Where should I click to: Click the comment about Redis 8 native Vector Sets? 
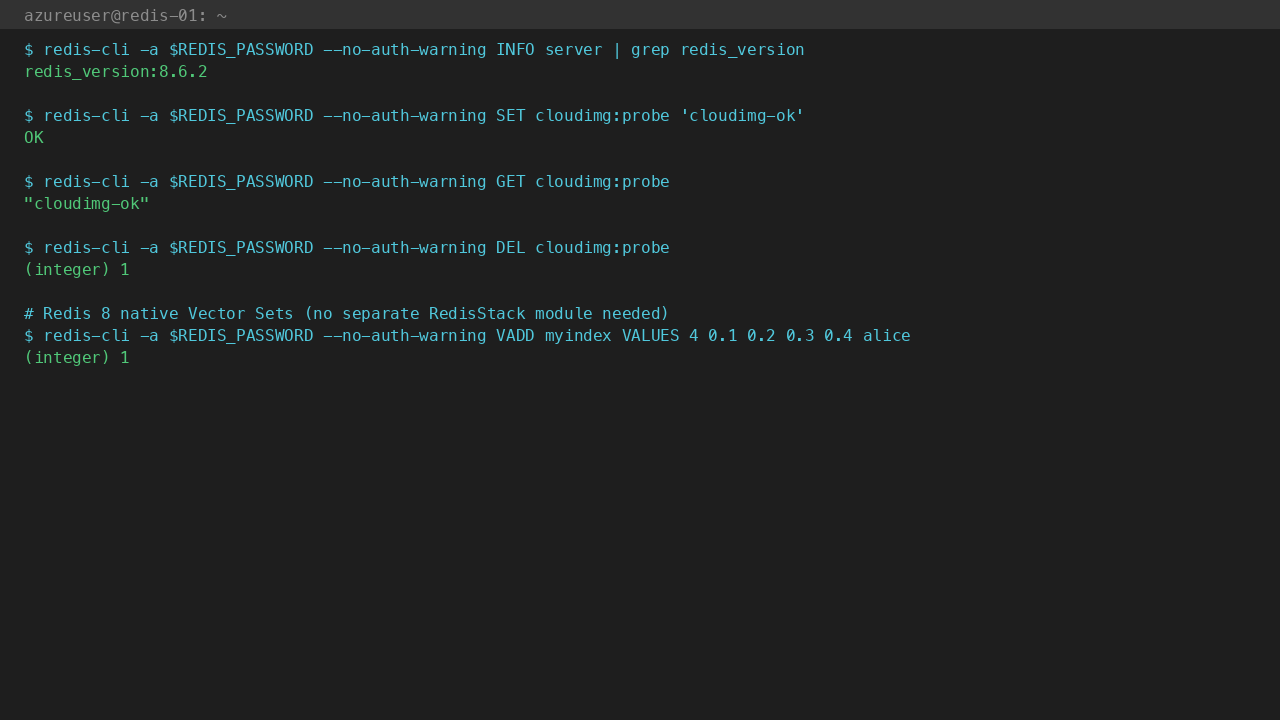click(347, 314)
